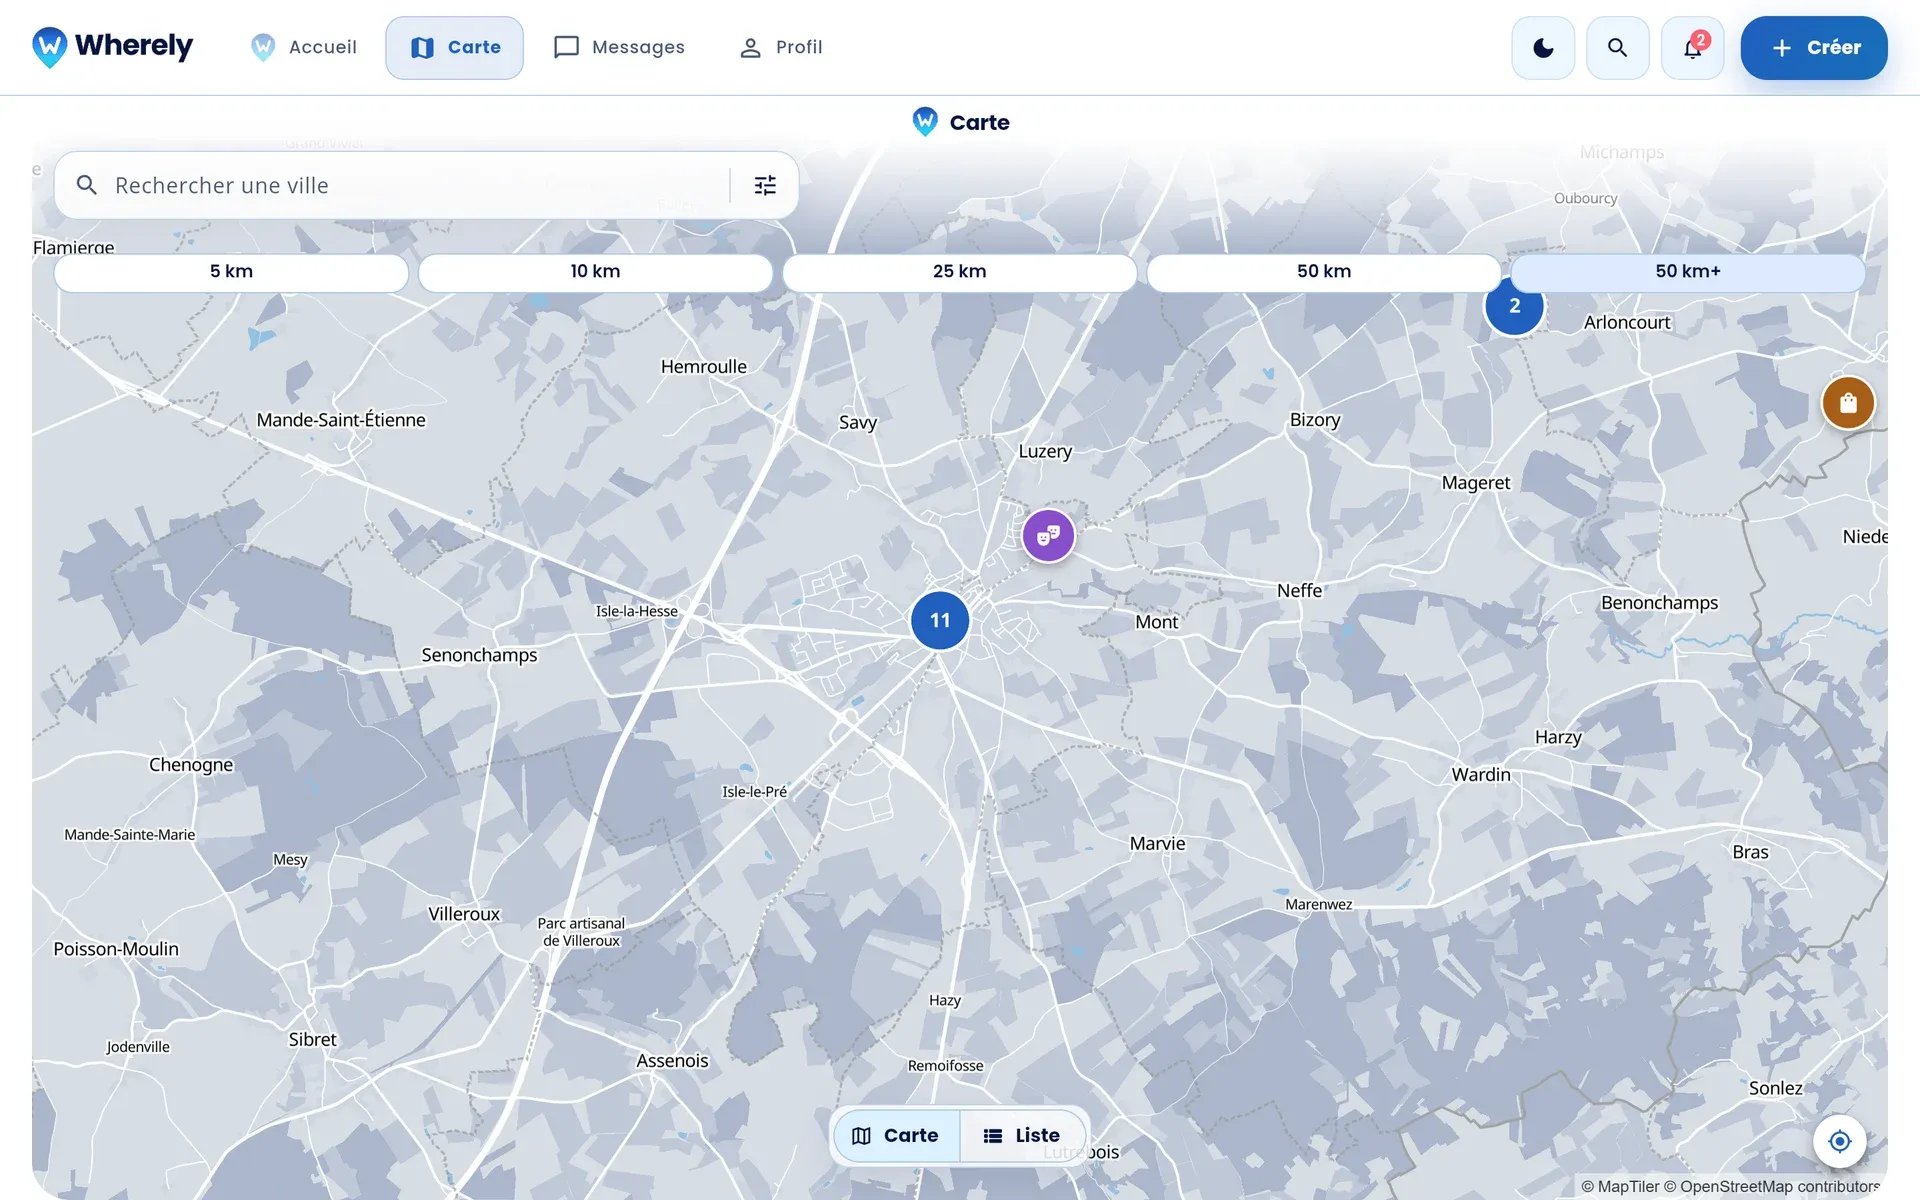The width and height of the screenshot is (1920, 1200).
Task: Open search with header magnifier icon
Action: [1617, 47]
